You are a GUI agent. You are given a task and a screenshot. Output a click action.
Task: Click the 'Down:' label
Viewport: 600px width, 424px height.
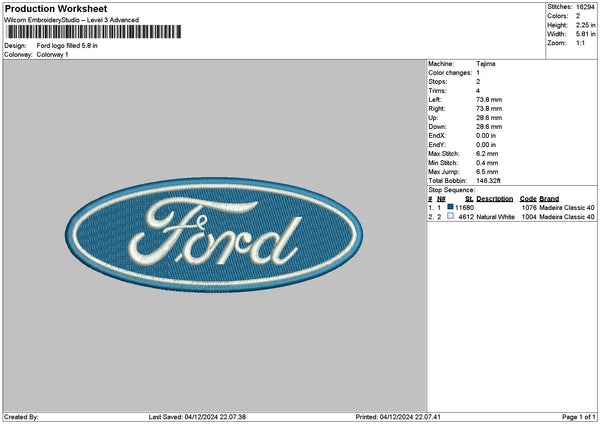437,127
